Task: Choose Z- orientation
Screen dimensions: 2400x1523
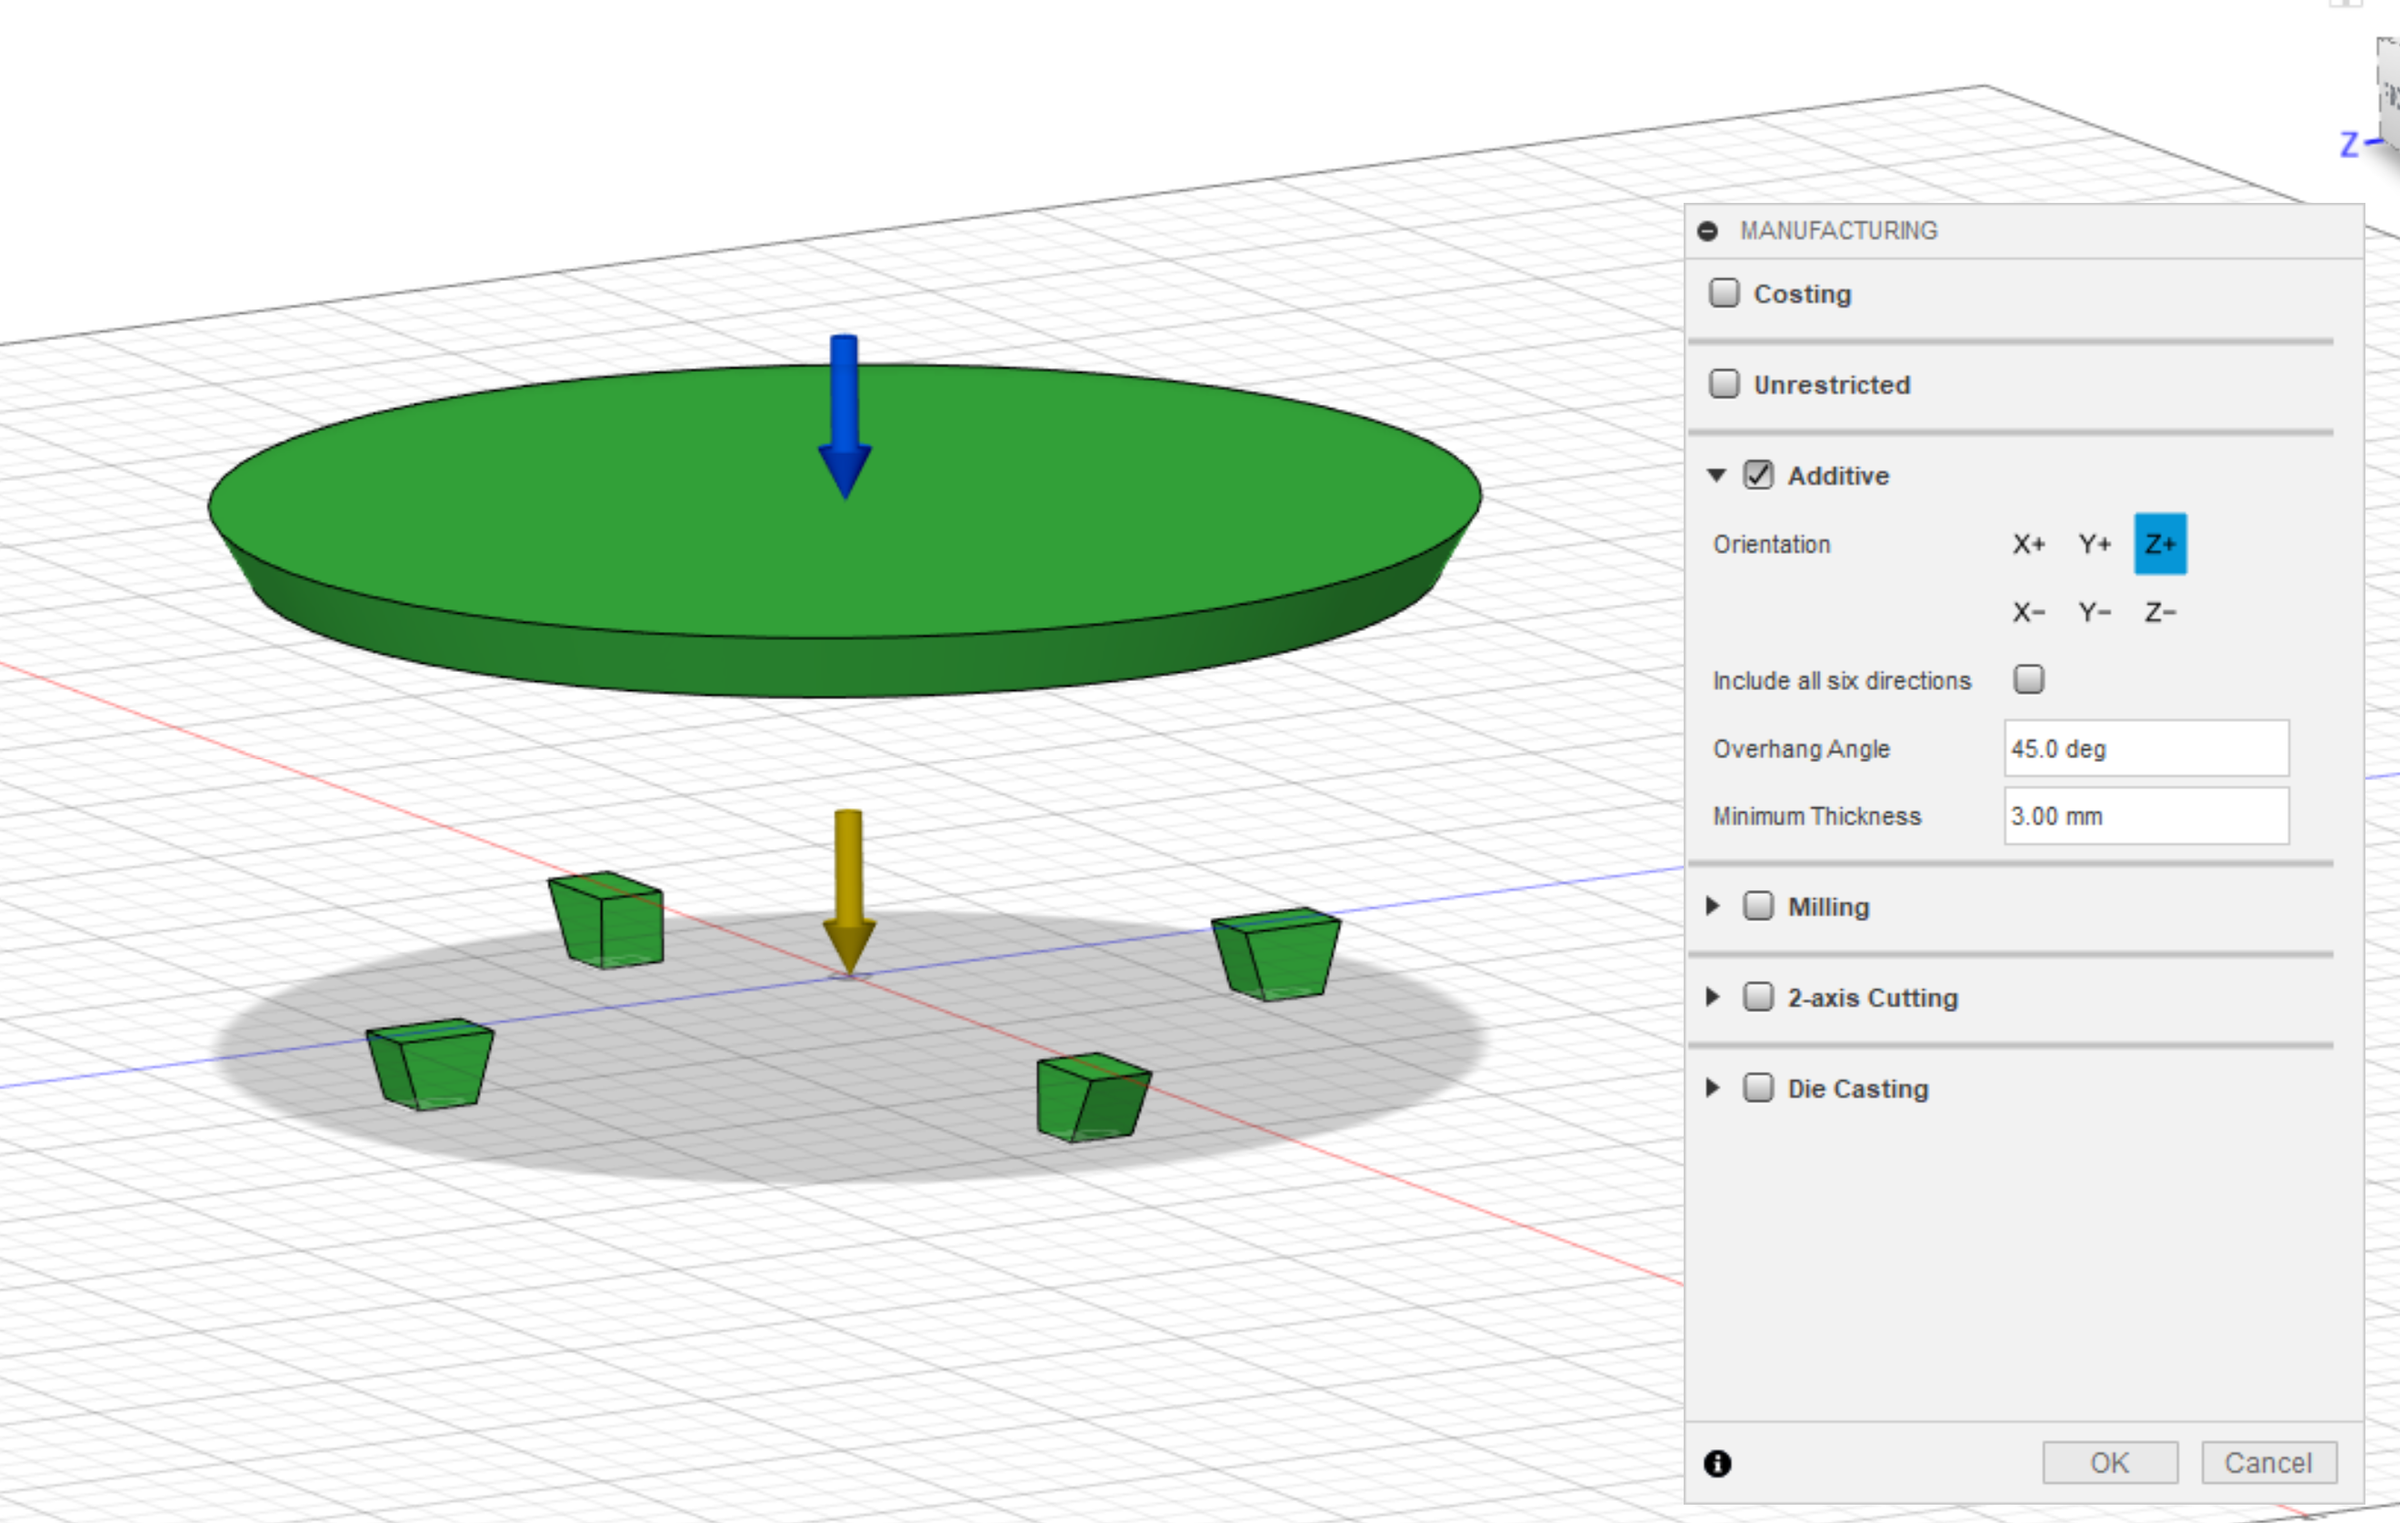Action: (x=2160, y=612)
